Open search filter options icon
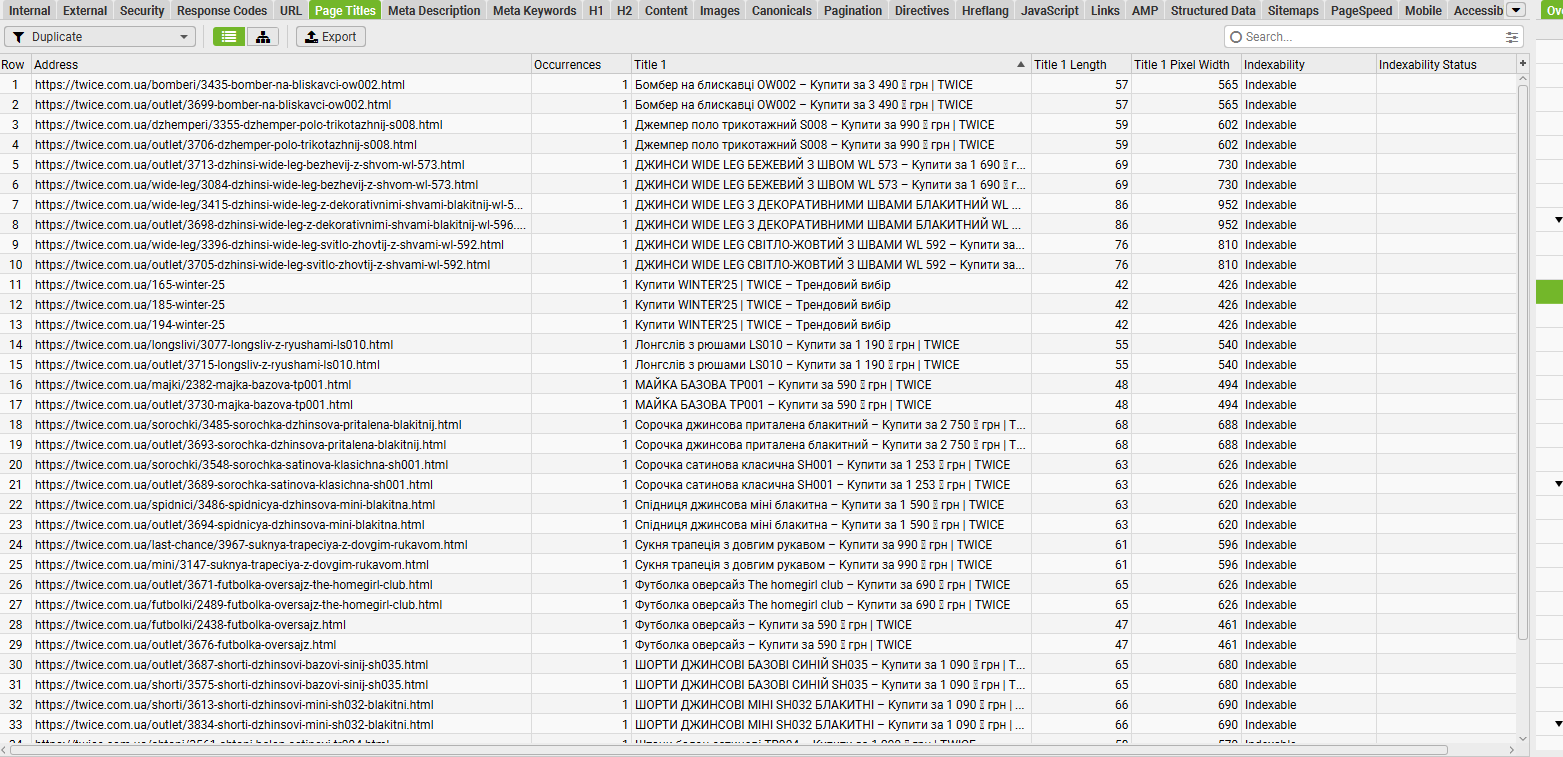Screen dimensions: 1563x757 point(1511,37)
